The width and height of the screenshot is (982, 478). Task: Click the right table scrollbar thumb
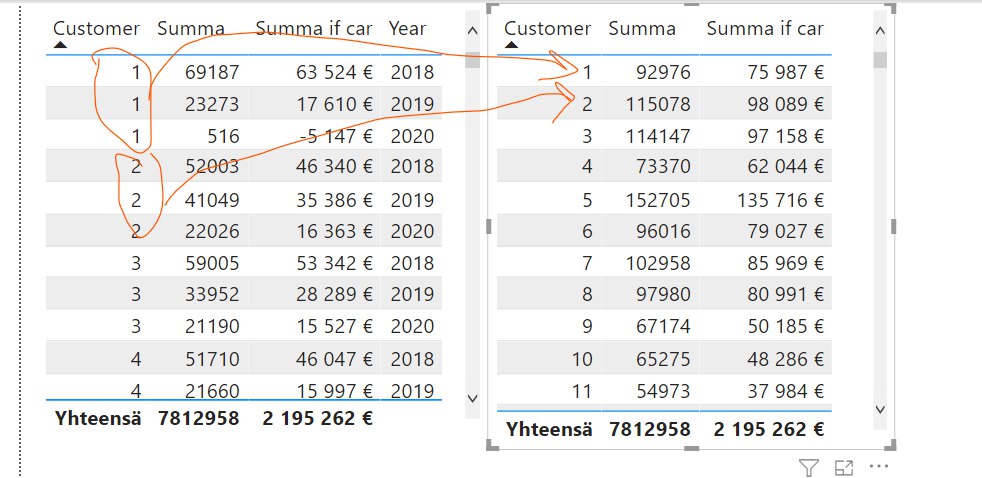pos(880,60)
